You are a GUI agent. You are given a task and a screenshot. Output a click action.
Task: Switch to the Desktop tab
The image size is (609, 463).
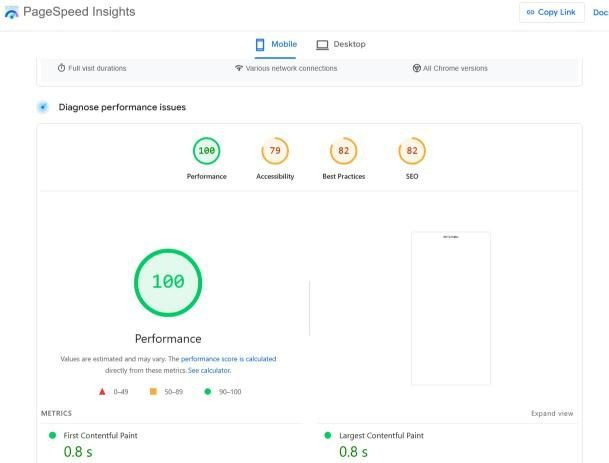click(341, 44)
